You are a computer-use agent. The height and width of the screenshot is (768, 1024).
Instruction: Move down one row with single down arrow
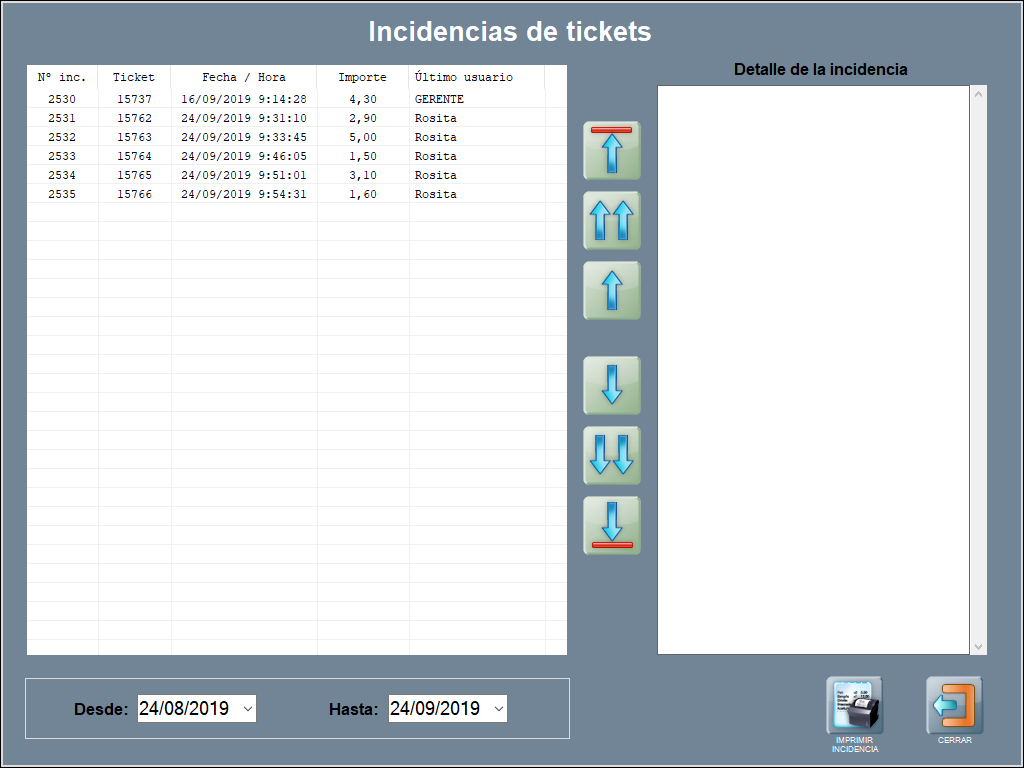[612, 385]
